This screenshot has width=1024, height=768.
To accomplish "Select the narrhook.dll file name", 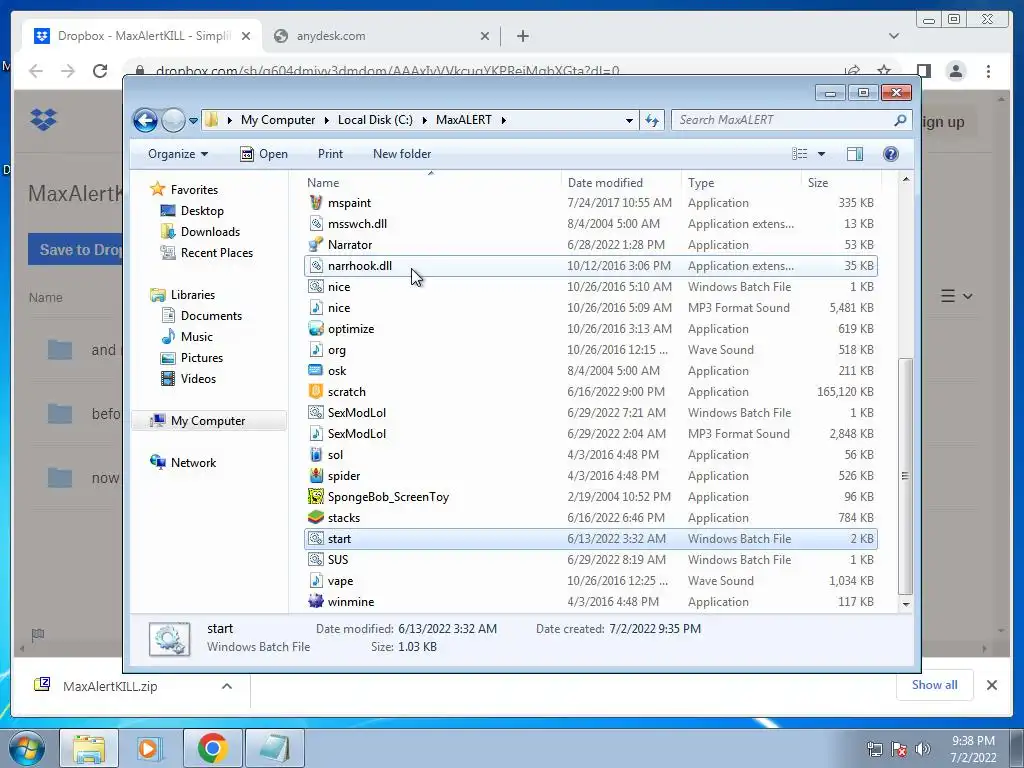I will coord(360,266).
